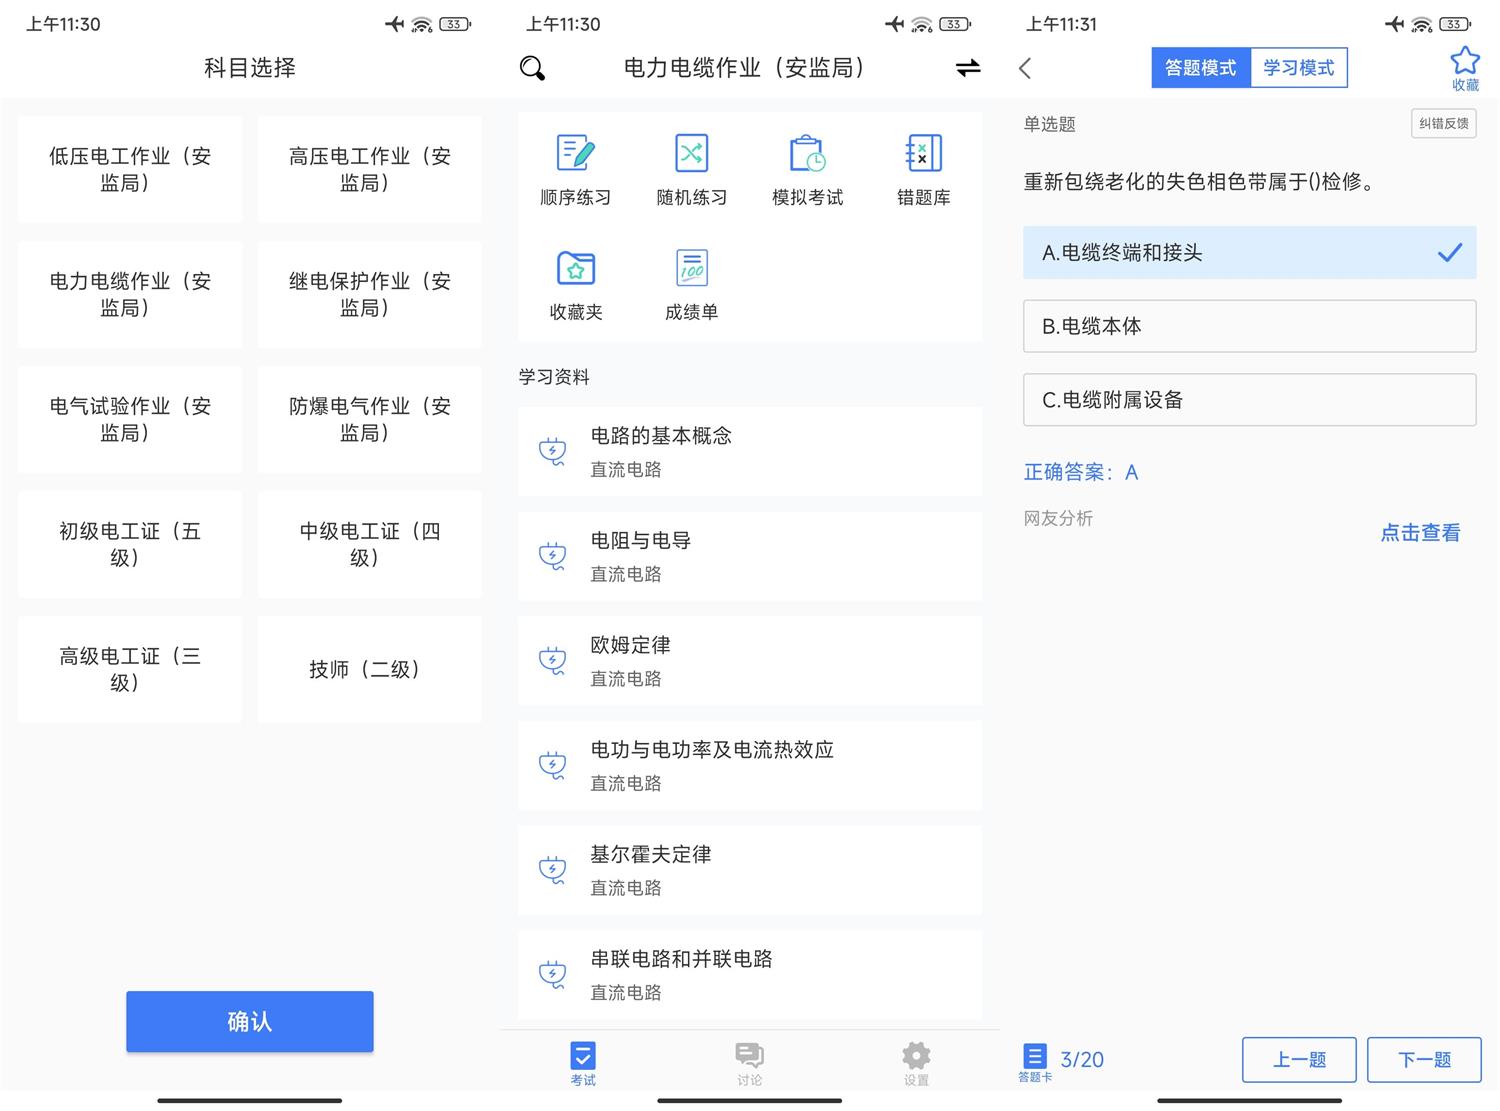This screenshot has height=1111, width=1500.
Task: Start 随机练习 random practice
Action: click(691, 168)
